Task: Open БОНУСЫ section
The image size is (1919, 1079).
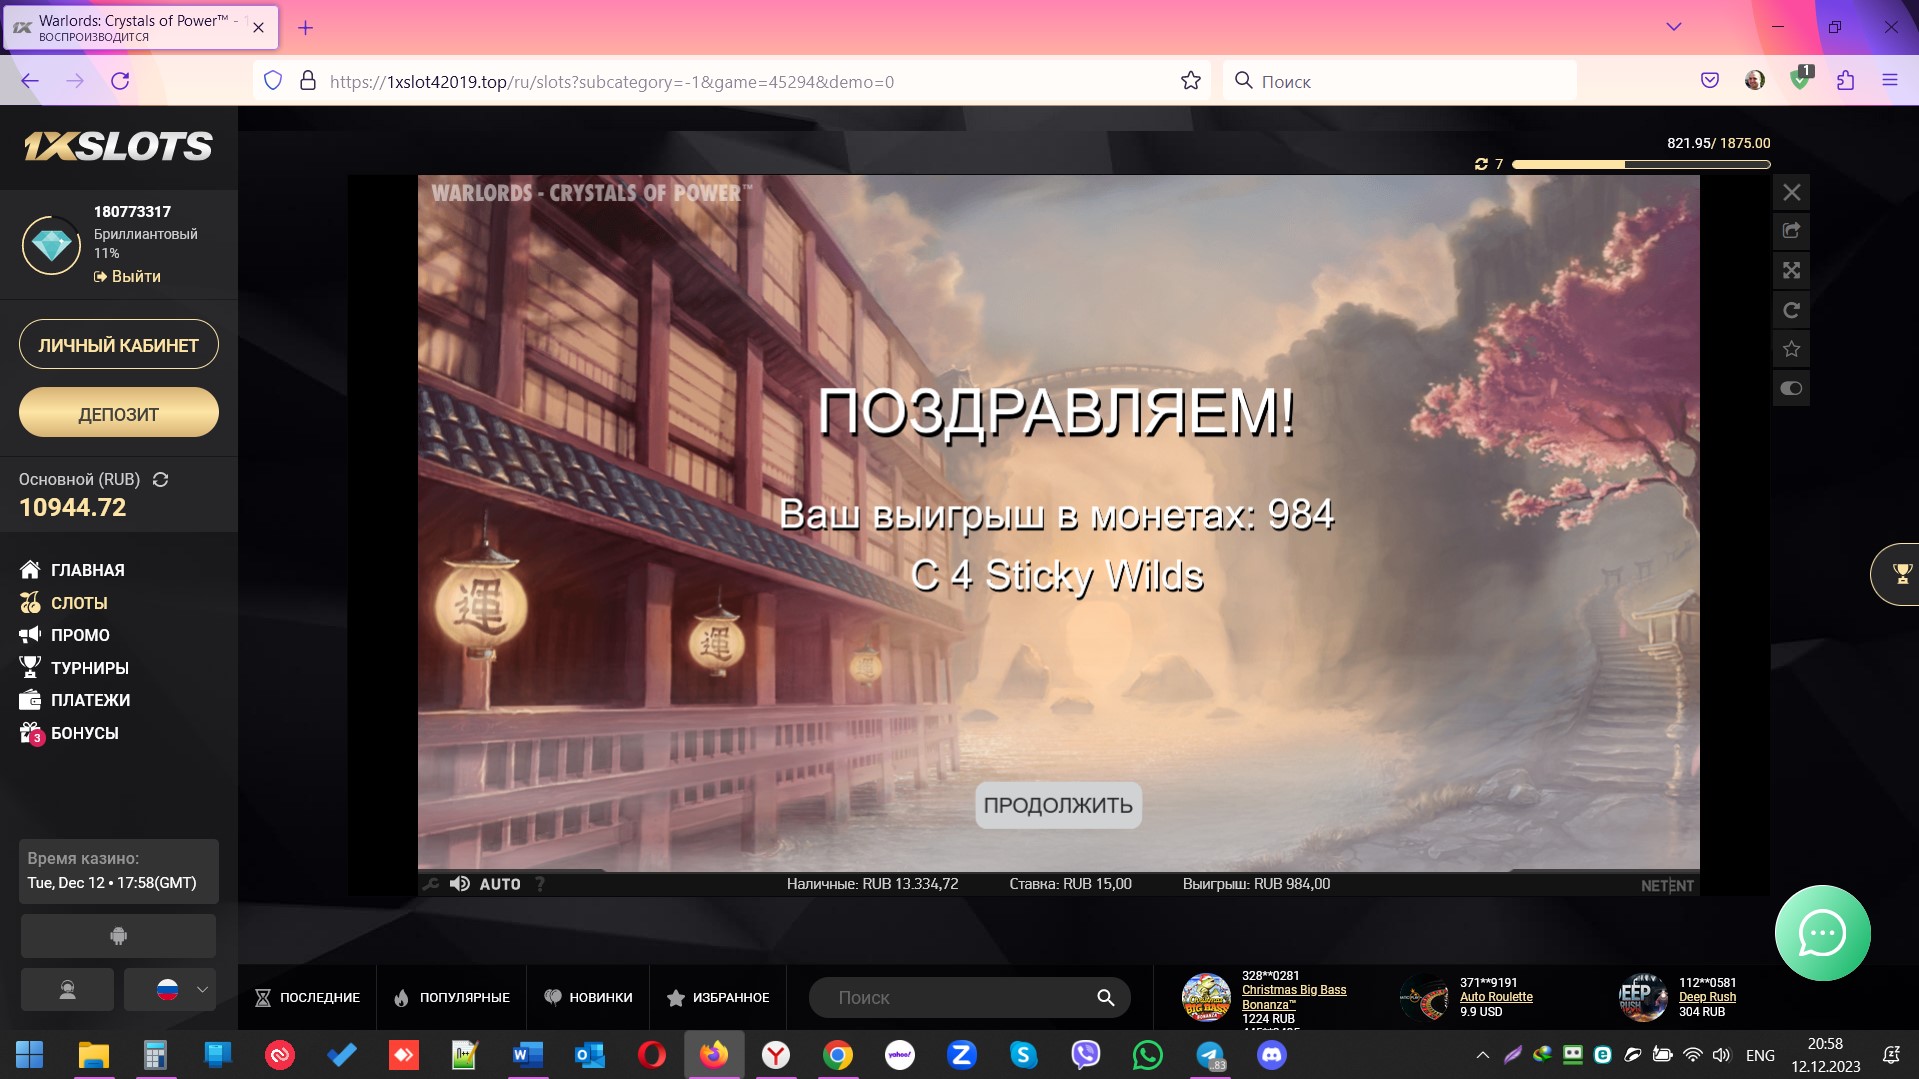Action: [x=69, y=733]
